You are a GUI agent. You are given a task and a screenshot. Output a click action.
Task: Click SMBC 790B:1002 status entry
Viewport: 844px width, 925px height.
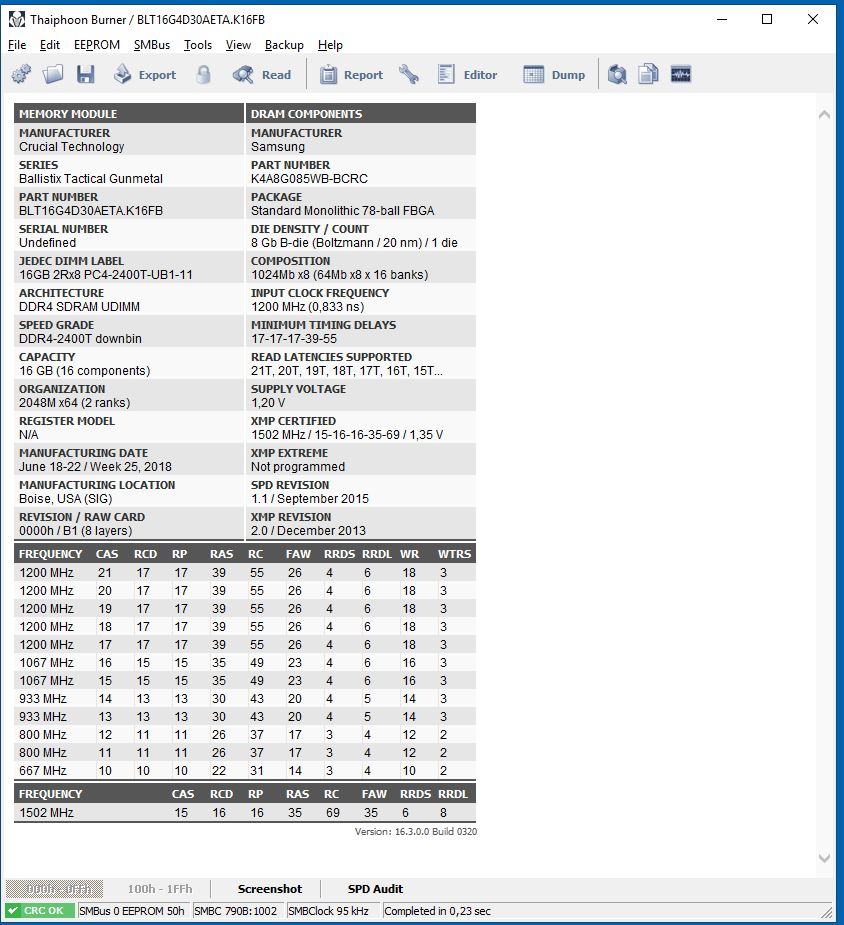pos(236,911)
